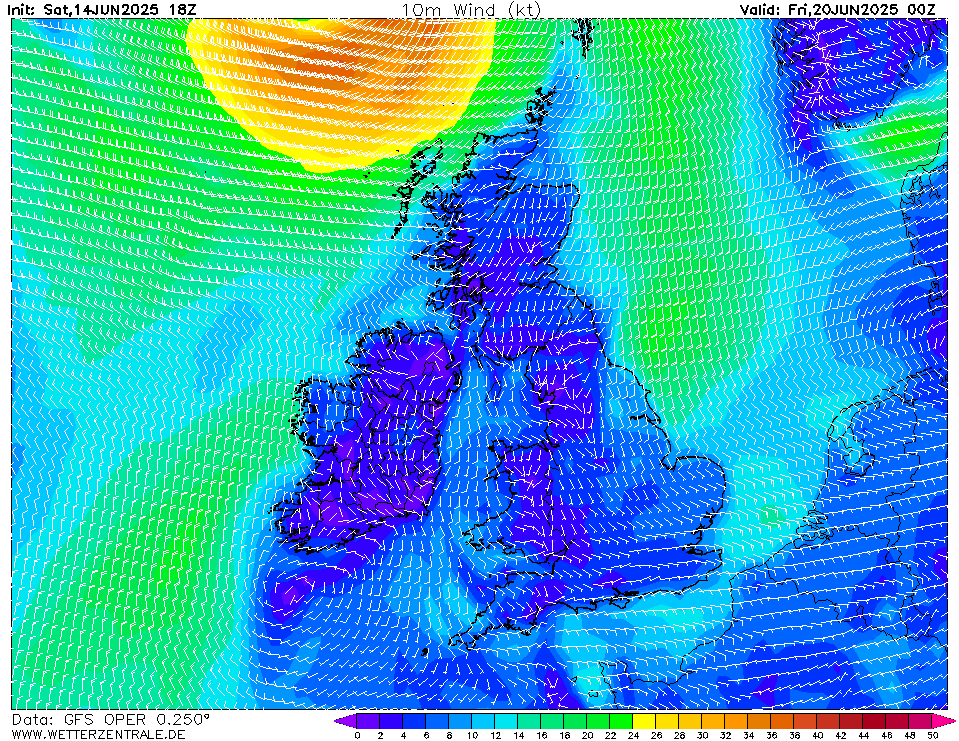The width and height of the screenshot is (959, 741).
Task: Click the WWW.WETTERZENTRALE.DE footer text
Action: coord(98,734)
